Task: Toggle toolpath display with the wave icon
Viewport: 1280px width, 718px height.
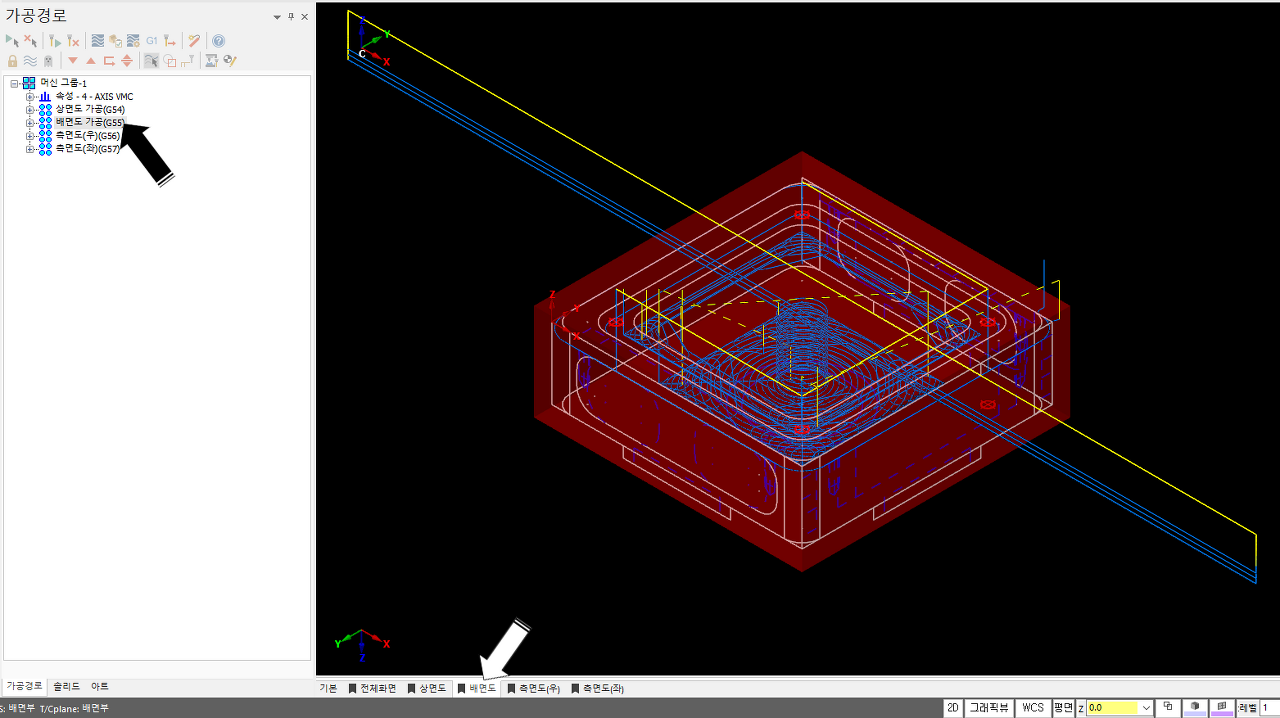Action: [x=30, y=61]
